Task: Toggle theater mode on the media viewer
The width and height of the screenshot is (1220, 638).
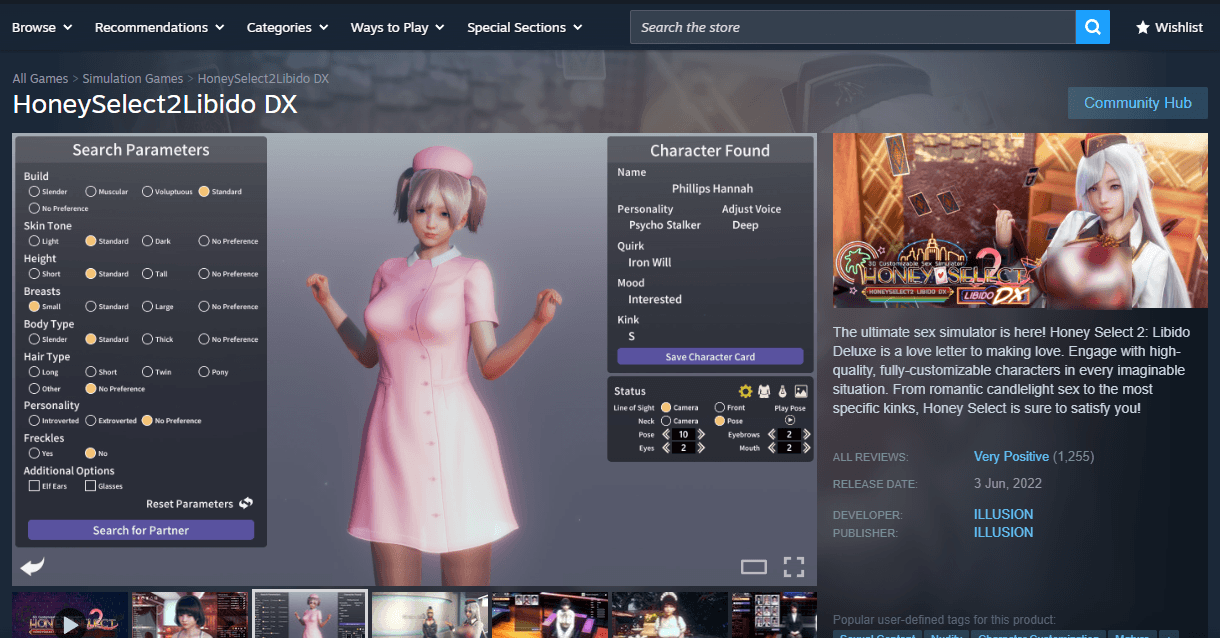Action: click(754, 567)
